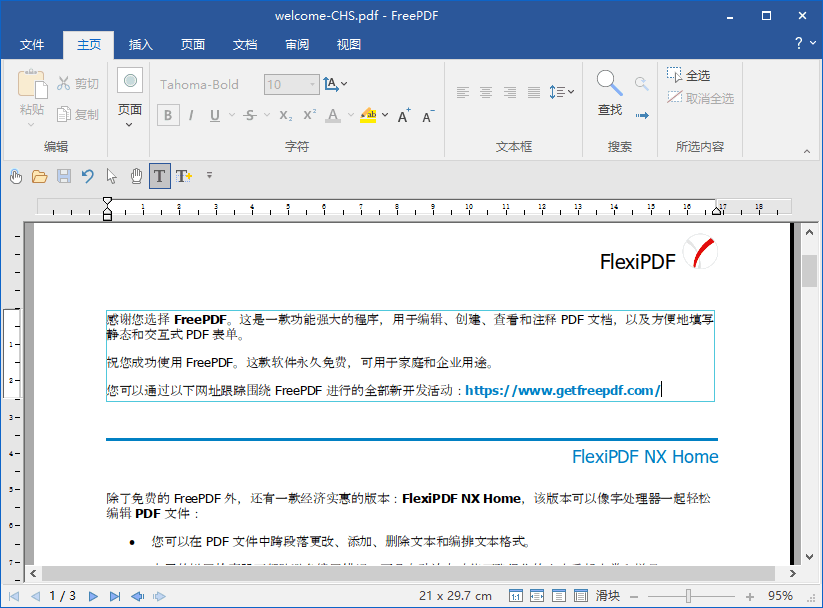
Task: Go to the previous page
Action: (35, 596)
